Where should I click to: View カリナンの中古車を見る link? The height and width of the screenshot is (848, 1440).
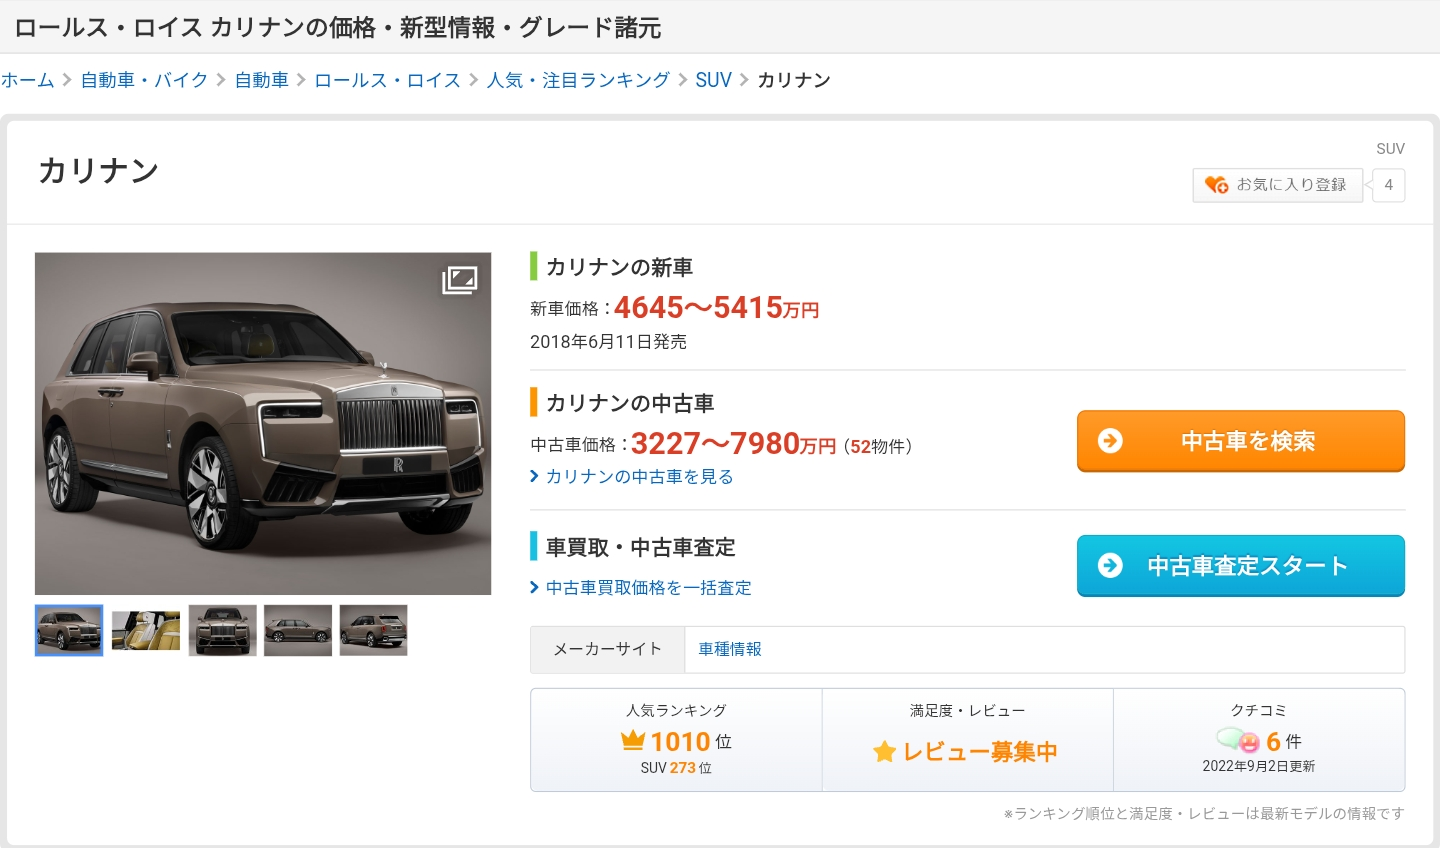click(640, 477)
